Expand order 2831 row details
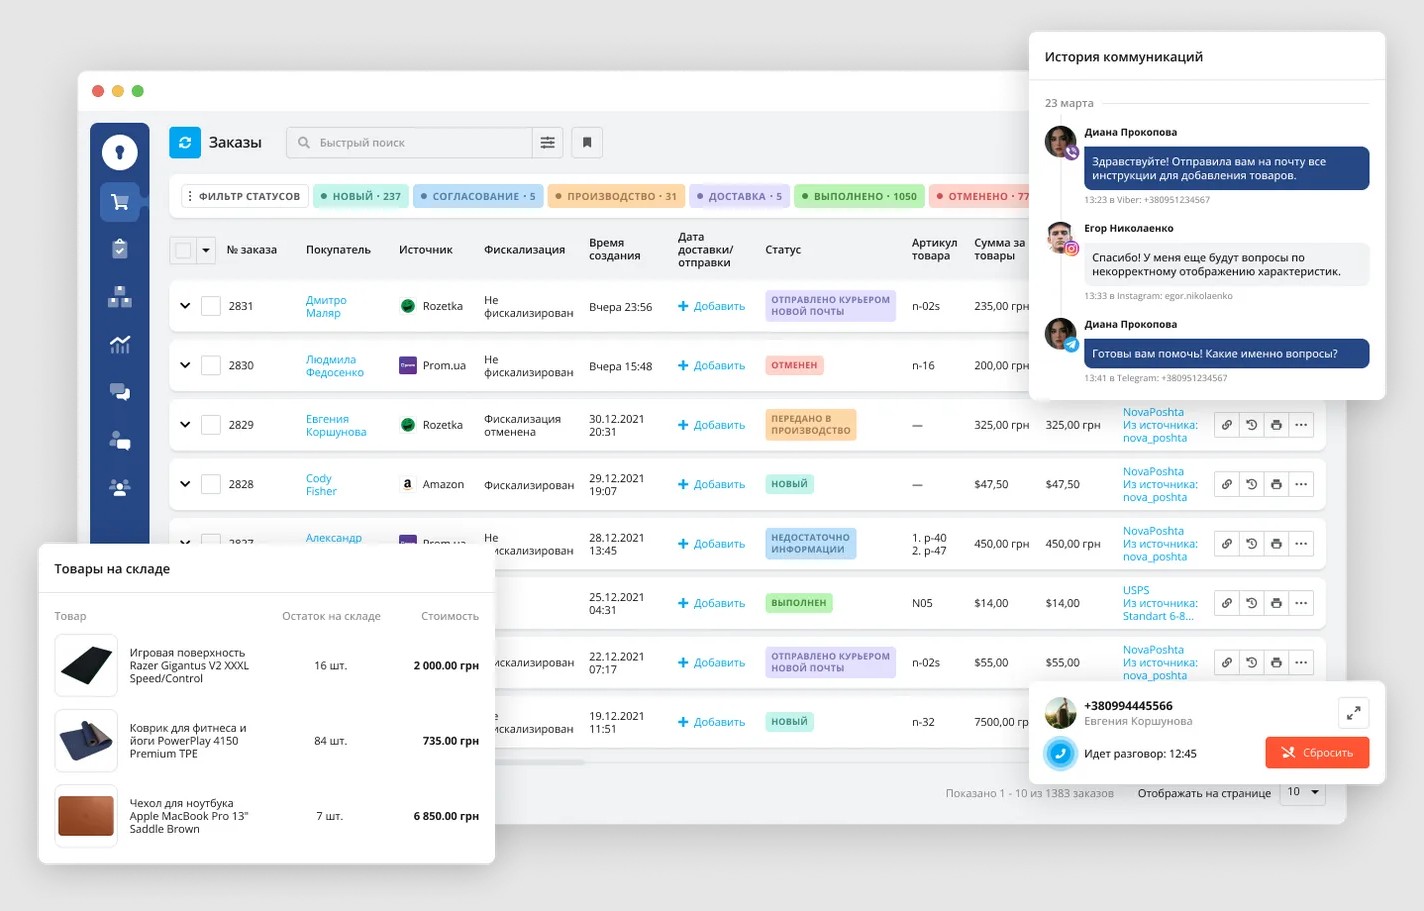This screenshot has width=1424, height=911. coord(185,306)
